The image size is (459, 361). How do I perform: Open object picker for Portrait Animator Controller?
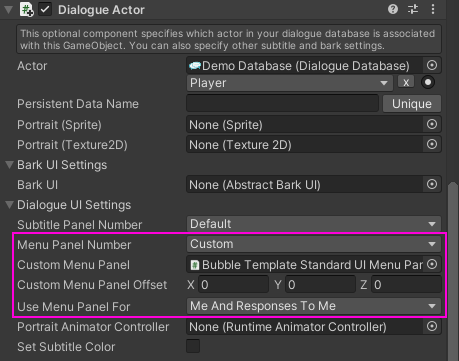432,326
